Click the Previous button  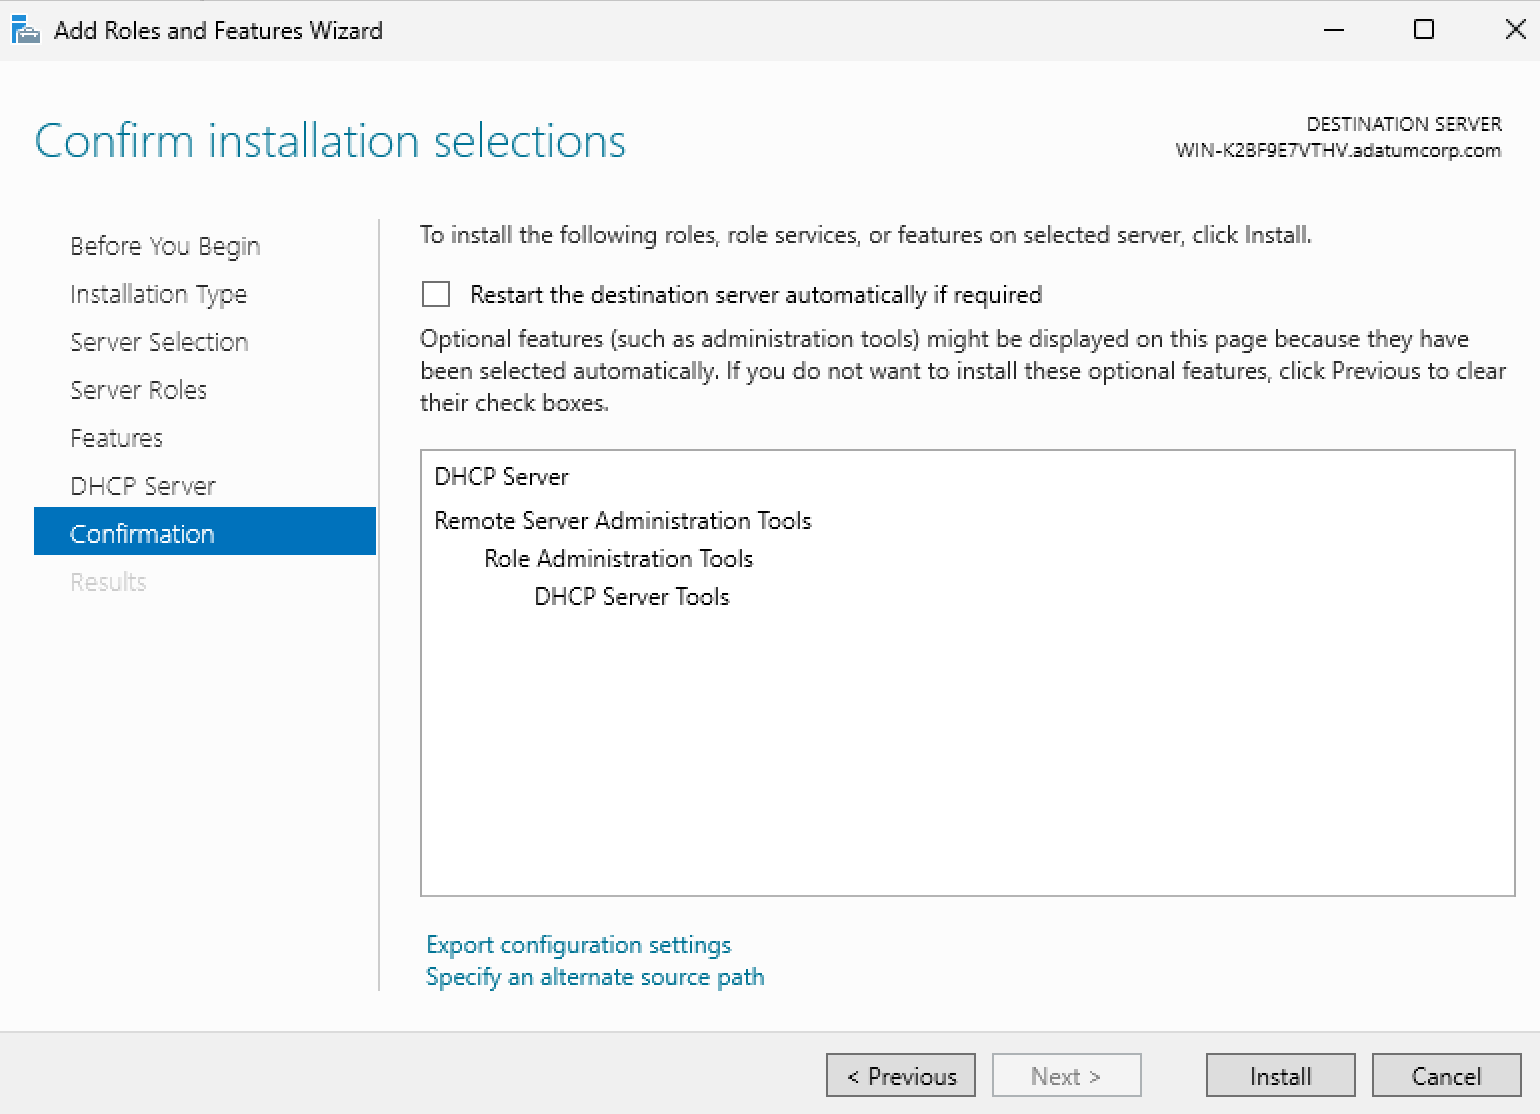click(901, 1076)
